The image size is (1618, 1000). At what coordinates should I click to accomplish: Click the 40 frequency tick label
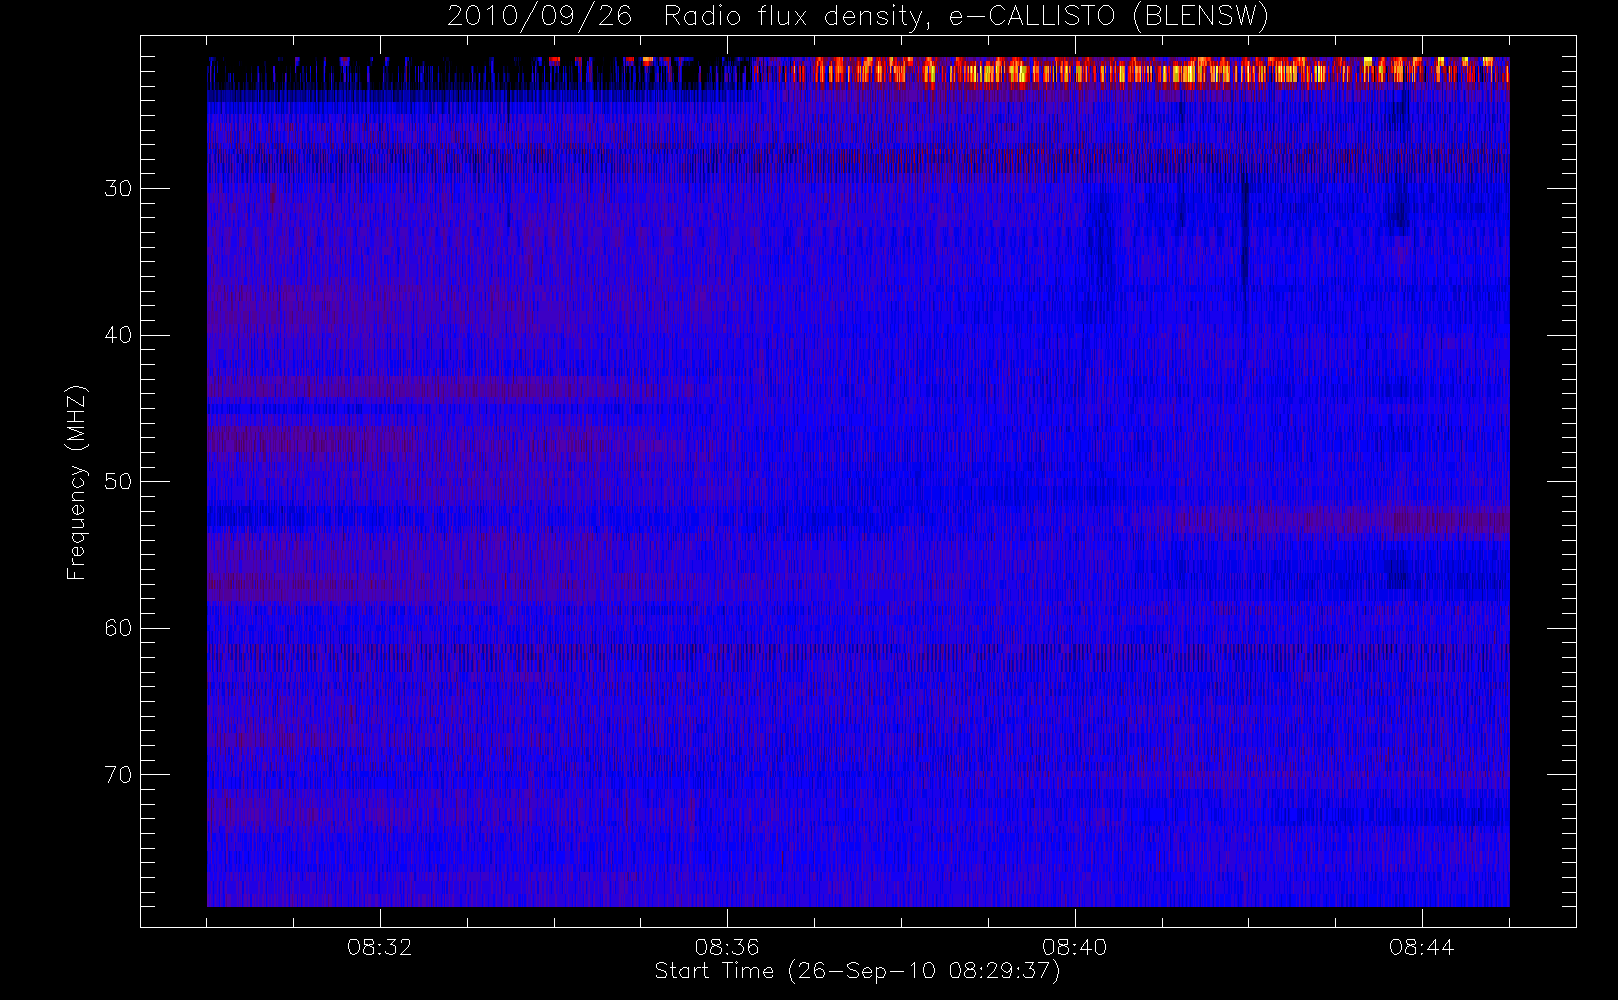point(118,335)
